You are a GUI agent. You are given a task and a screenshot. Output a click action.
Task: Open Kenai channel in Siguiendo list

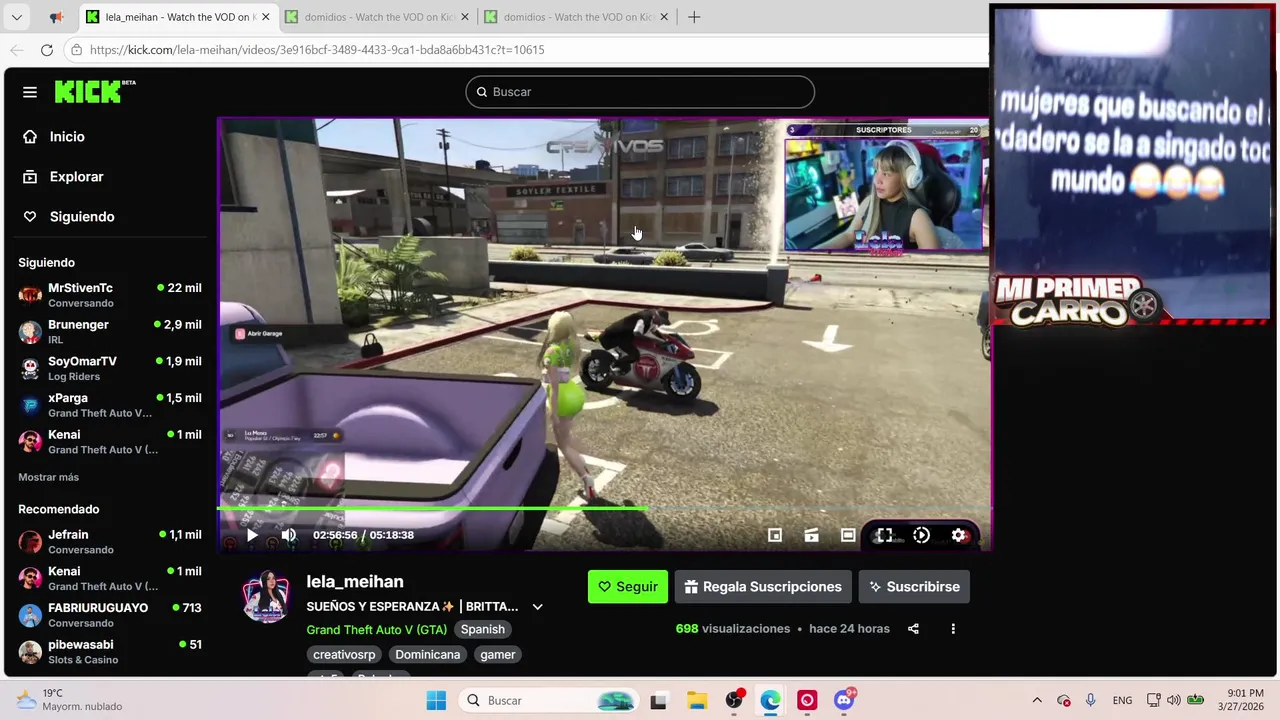point(110,442)
